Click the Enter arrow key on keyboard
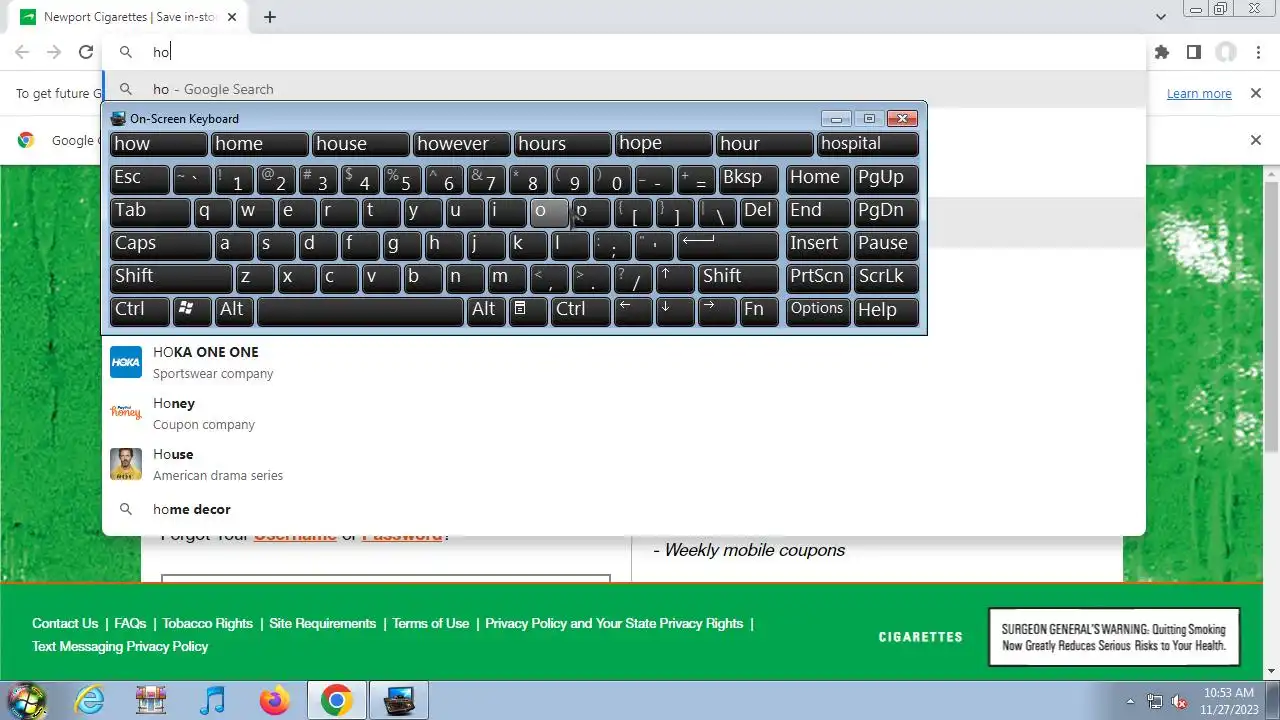Viewport: 1280px width, 720px height. tap(727, 245)
